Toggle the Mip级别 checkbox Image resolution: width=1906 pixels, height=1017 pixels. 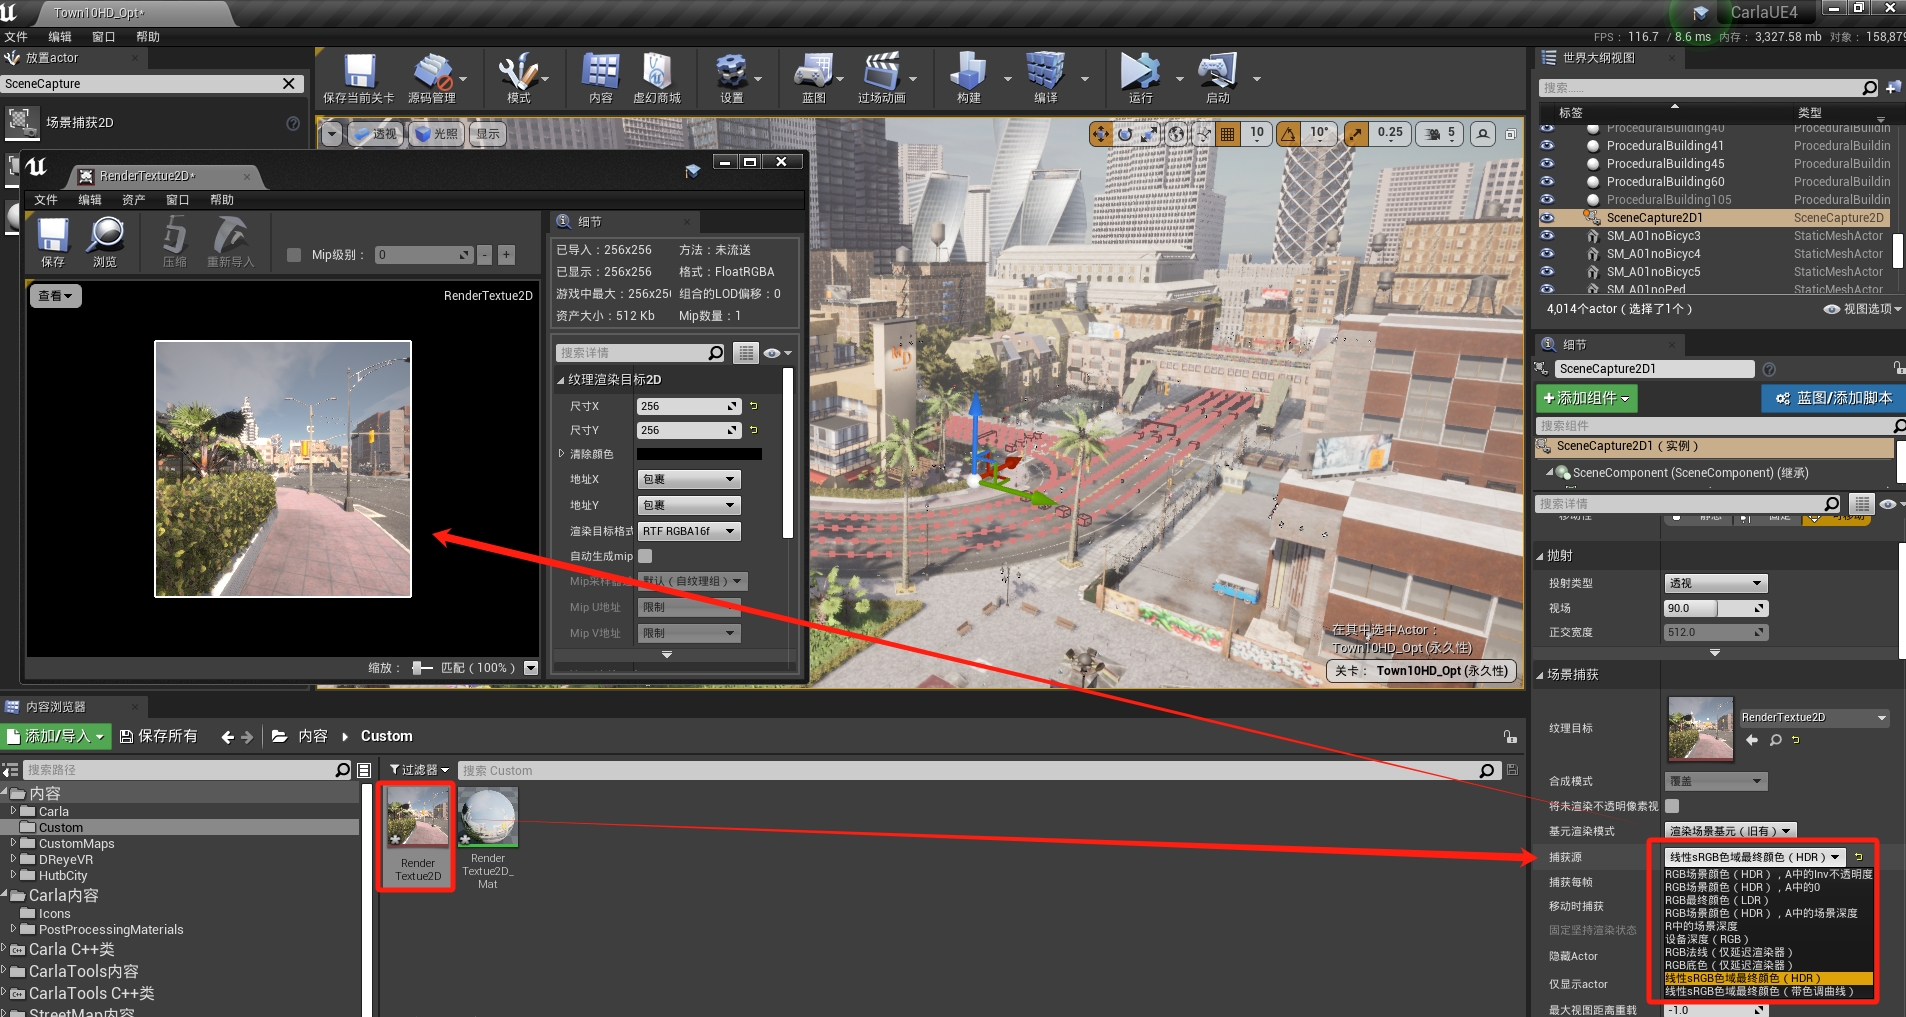coord(294,255)
